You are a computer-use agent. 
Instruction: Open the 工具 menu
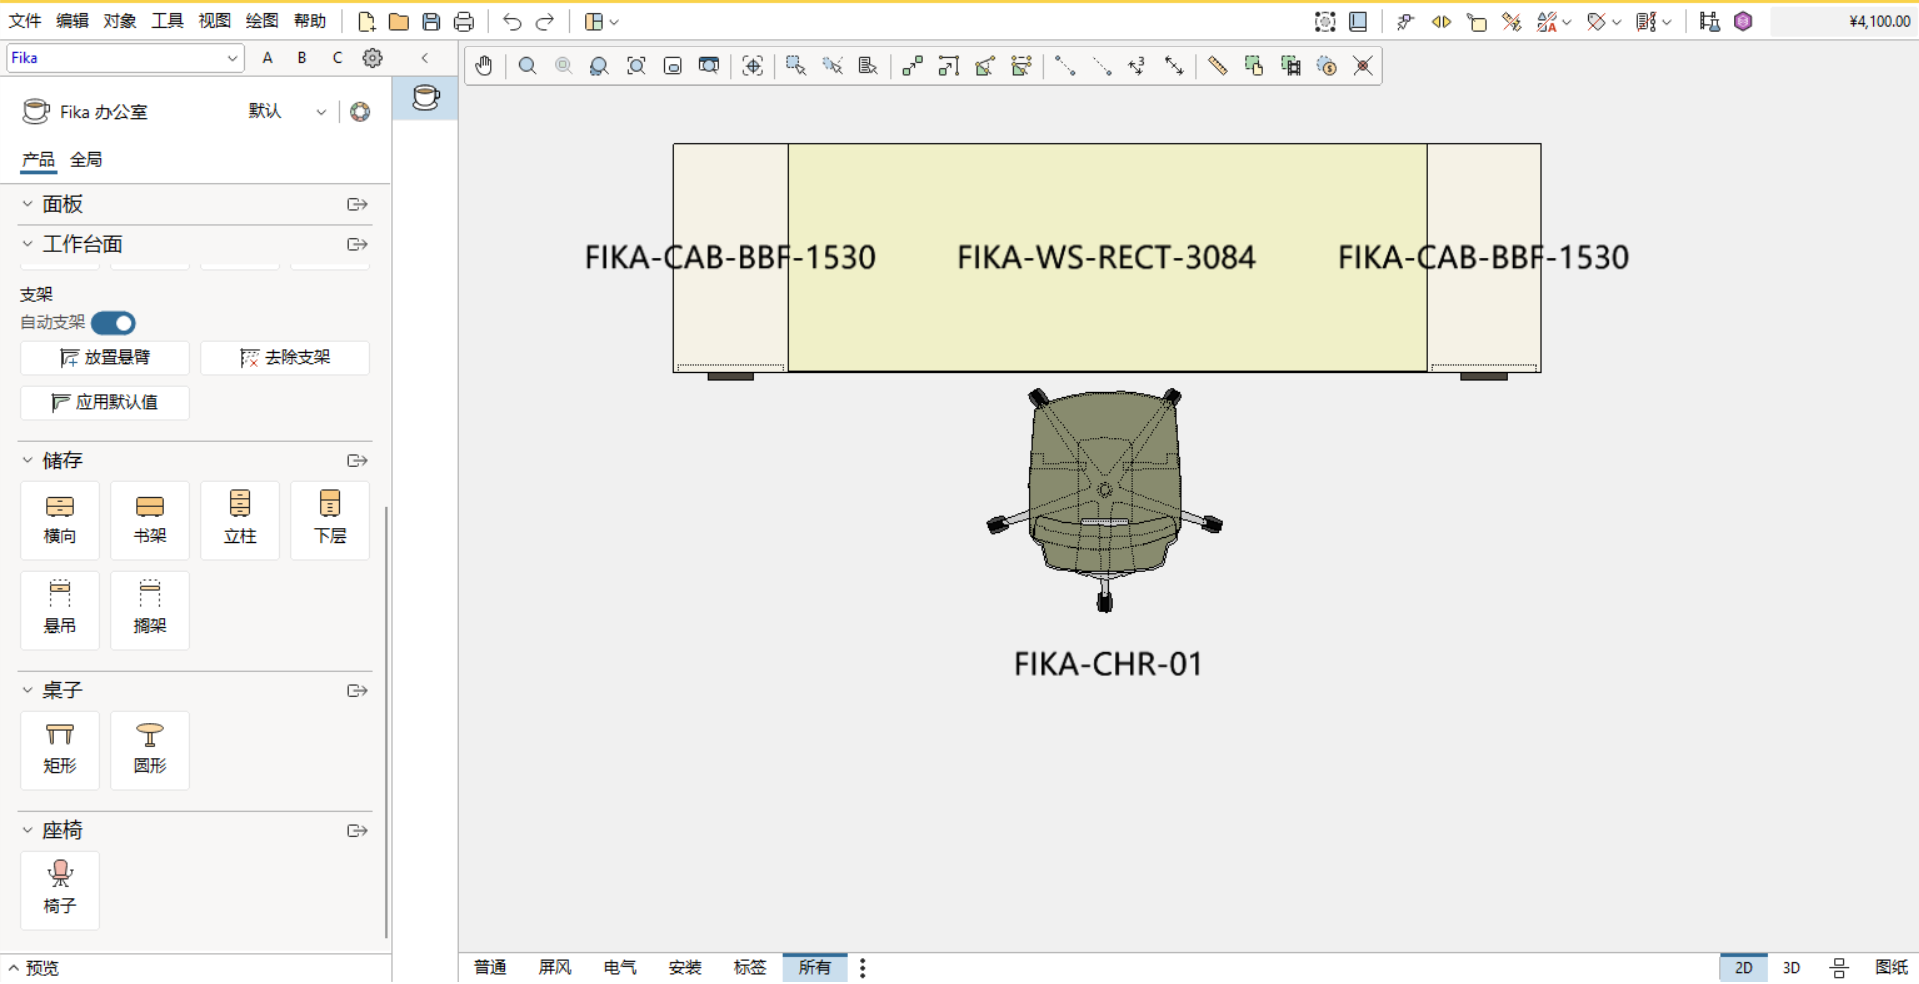[167, 21]
